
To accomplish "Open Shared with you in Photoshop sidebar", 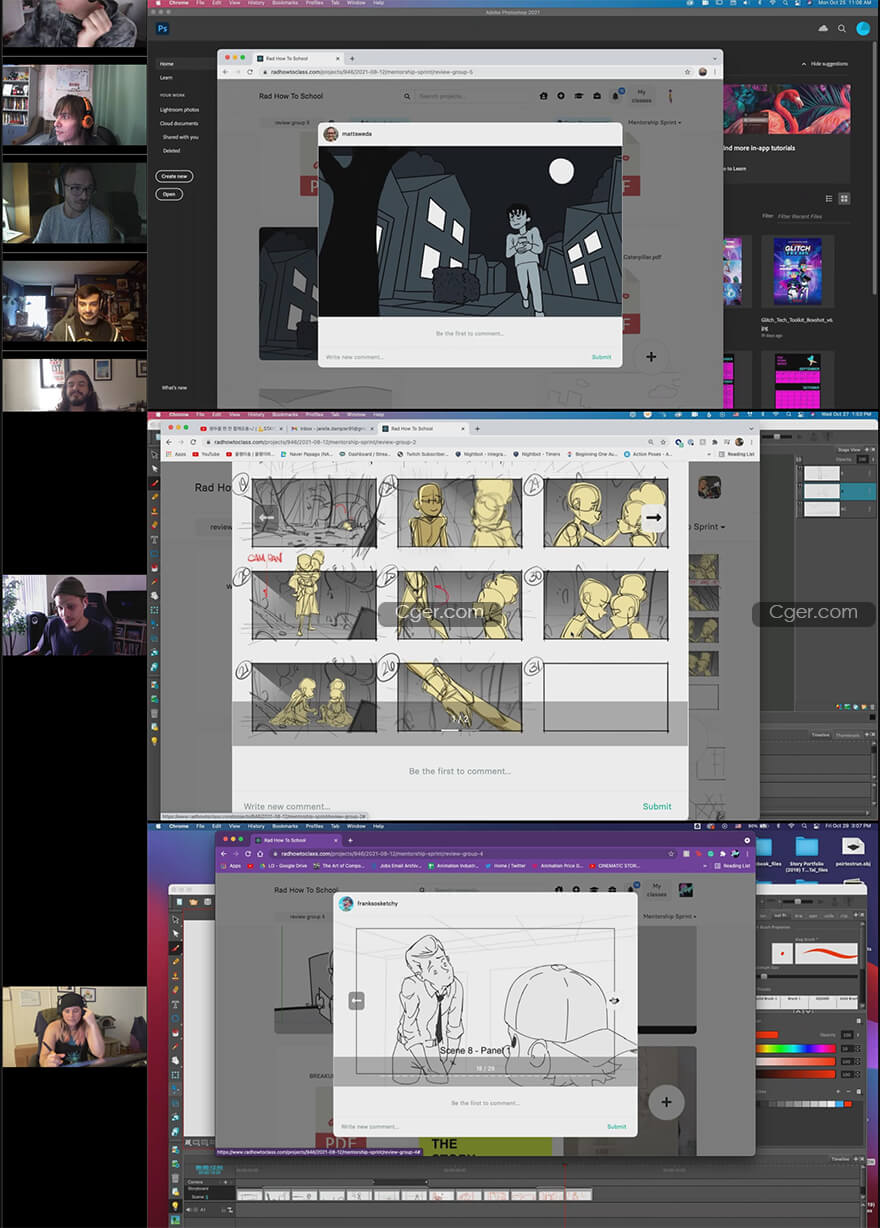I will [x=181, y=137].
